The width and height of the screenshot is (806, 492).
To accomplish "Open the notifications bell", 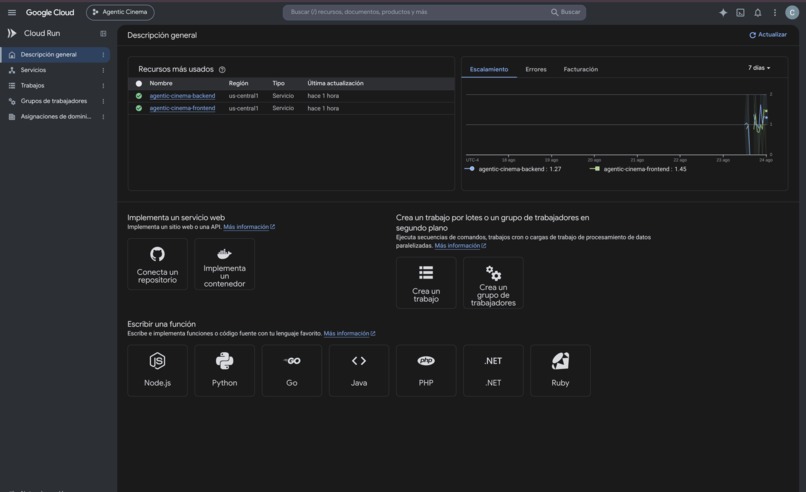I will 758,12.
